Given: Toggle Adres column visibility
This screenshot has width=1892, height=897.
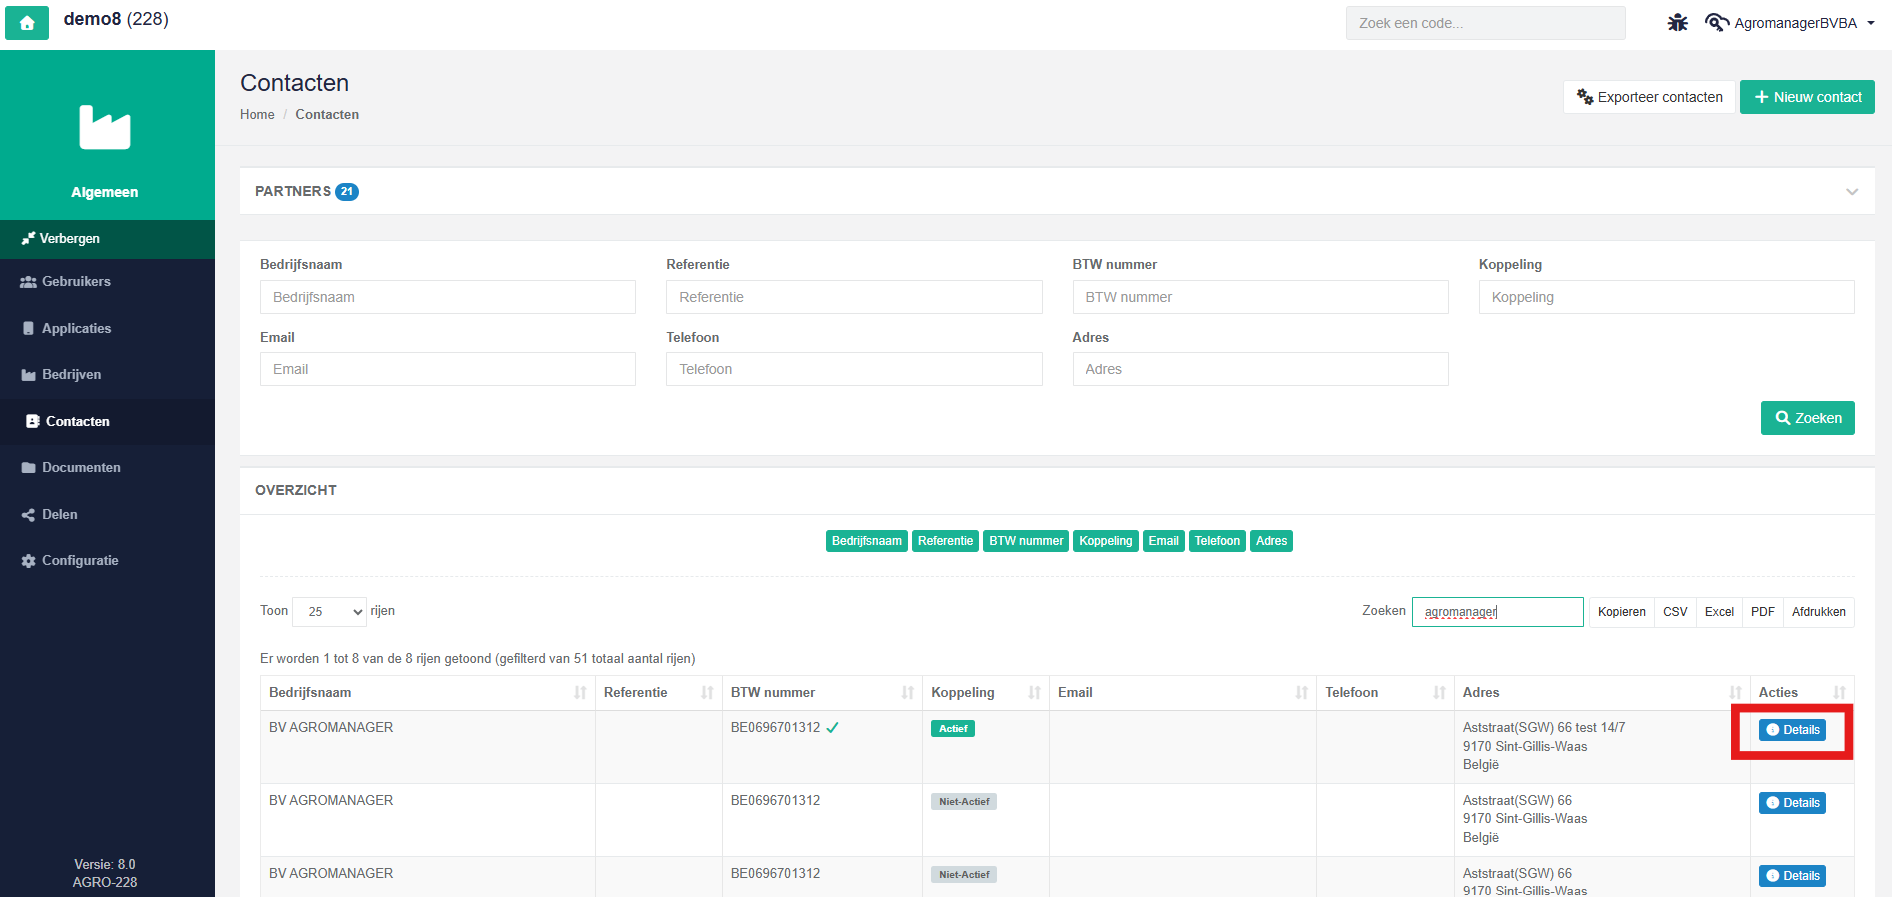Looking at the screenshot, I should click(x=1271, y=541).
